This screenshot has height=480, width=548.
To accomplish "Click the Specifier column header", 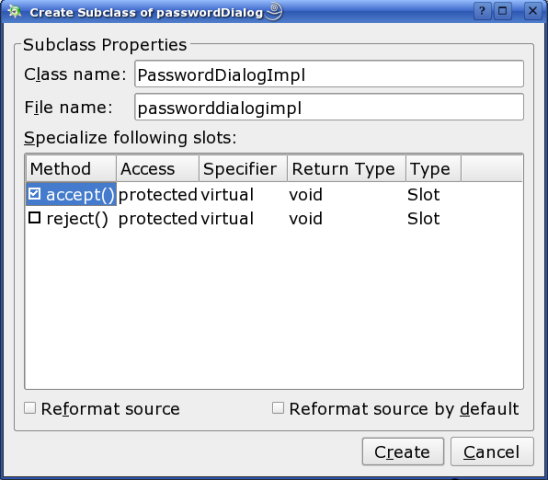I will [243, 169].
